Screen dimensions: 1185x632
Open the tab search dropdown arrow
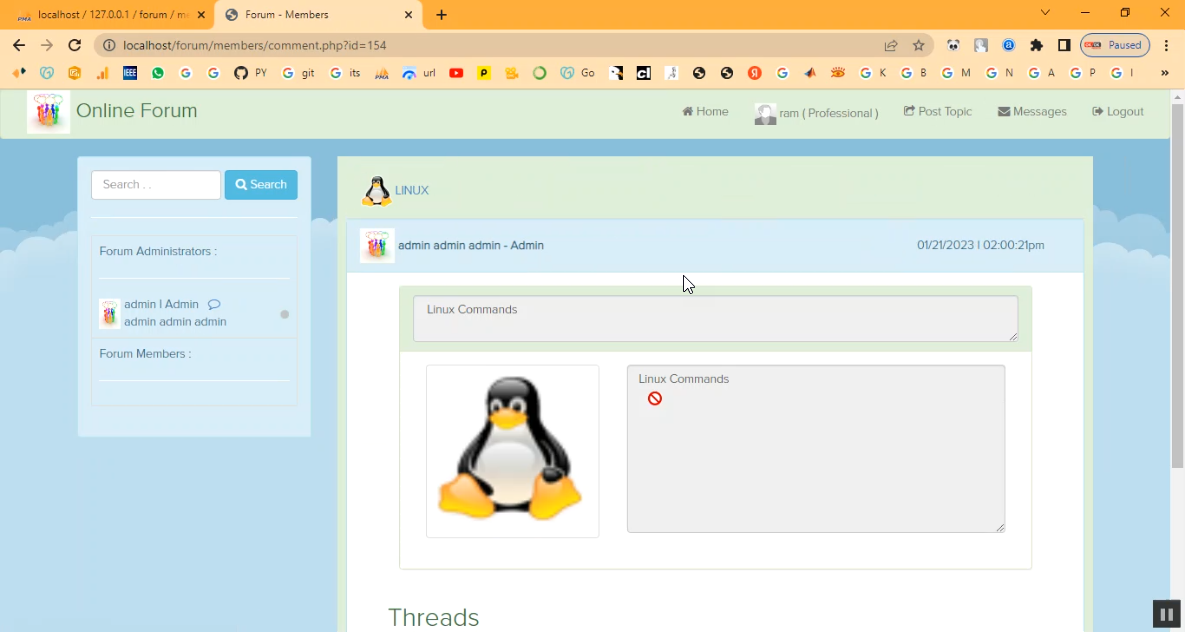click(x=1045, y=13)
